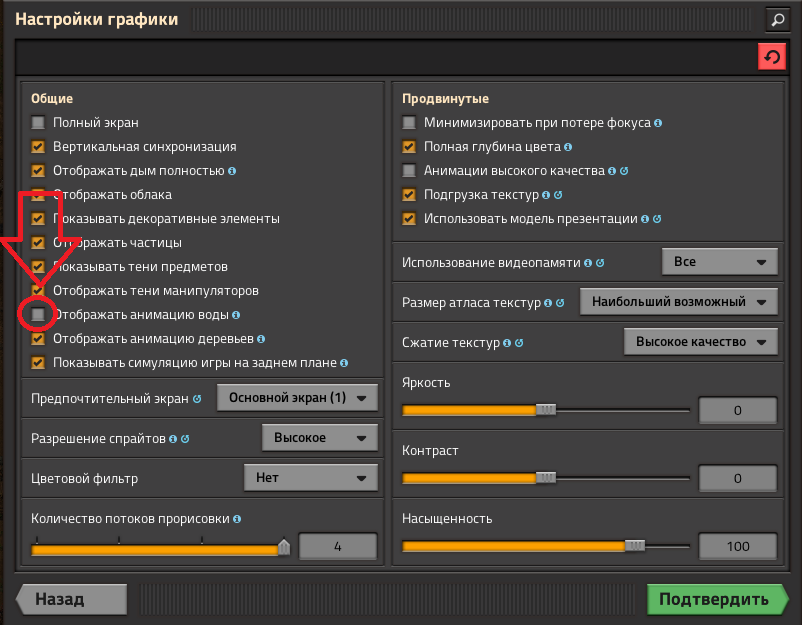The height and width of the screenshot is (626, 802).
Task: Click the green Подтвердить button
Action: click(712, 600)
